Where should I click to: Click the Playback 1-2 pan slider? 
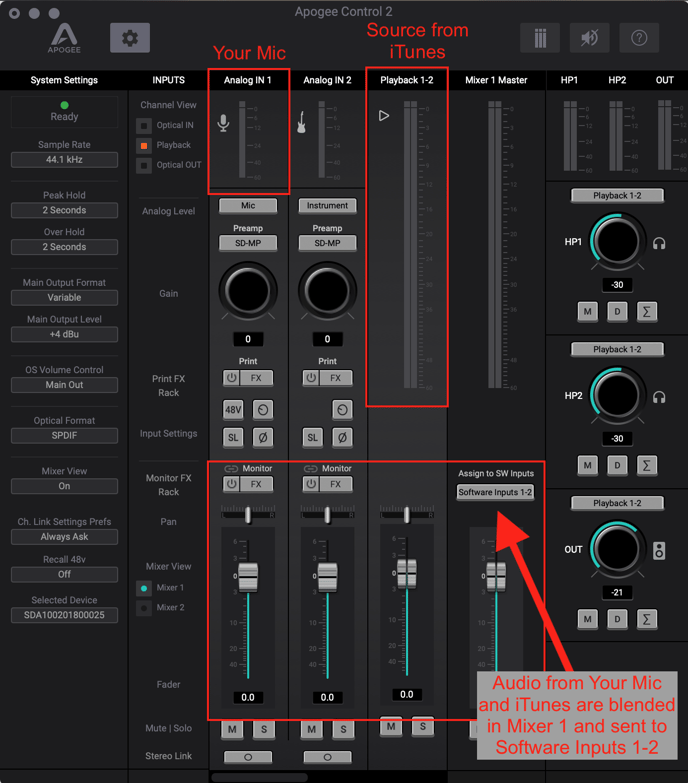(x=407, y=514)
